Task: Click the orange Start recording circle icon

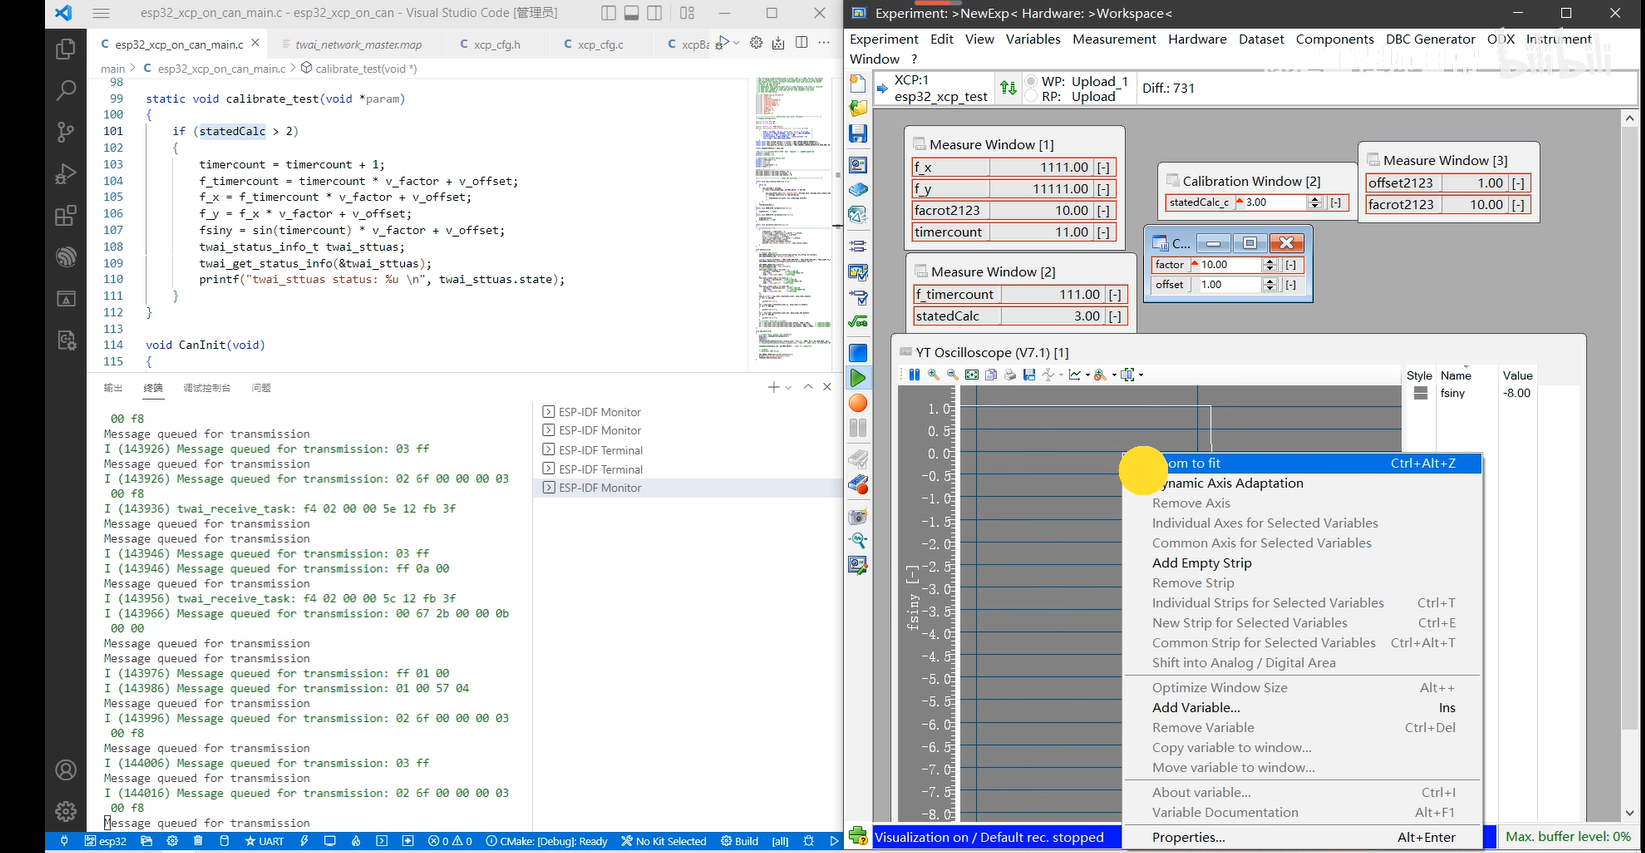Action: click(858, 403)
